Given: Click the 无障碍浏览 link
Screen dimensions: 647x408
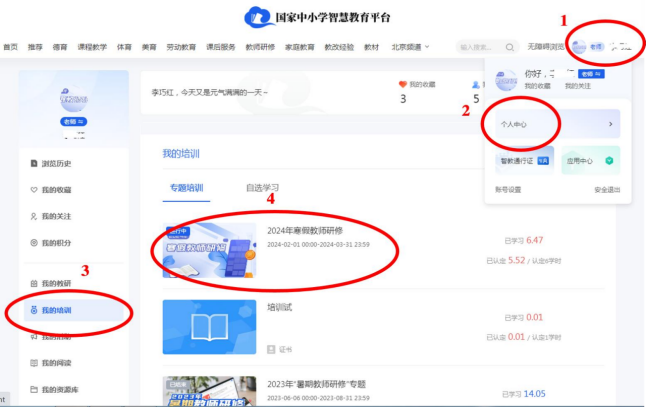Looking at the screenshot, I should (545, 47).
